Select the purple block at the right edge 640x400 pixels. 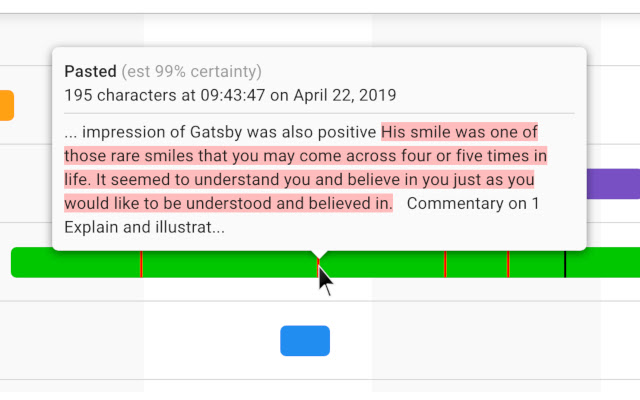[x=612, y=184]
